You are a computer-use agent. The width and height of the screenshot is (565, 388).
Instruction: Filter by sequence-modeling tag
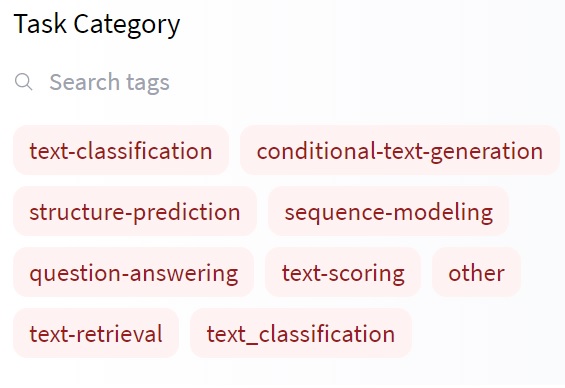pos(388,211)
